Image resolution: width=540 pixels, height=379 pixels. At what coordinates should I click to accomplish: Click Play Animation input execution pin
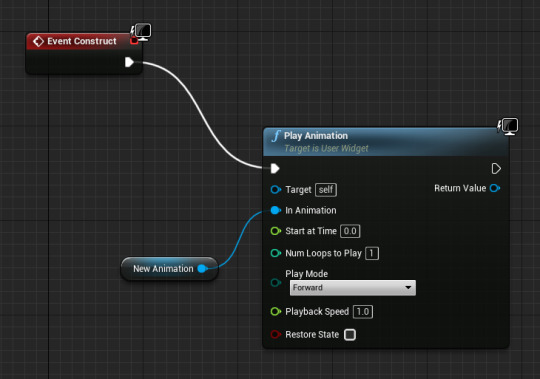(275, 169)
